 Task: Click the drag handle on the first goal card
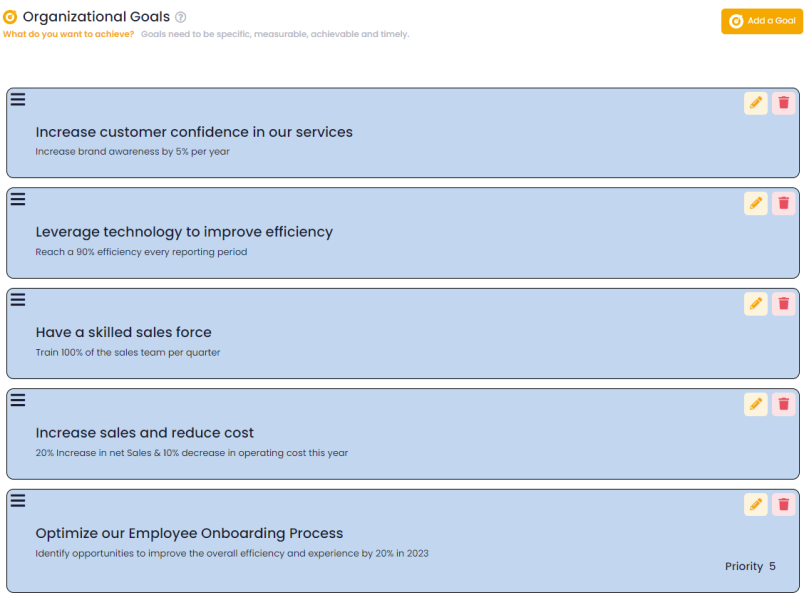point(18,98)
